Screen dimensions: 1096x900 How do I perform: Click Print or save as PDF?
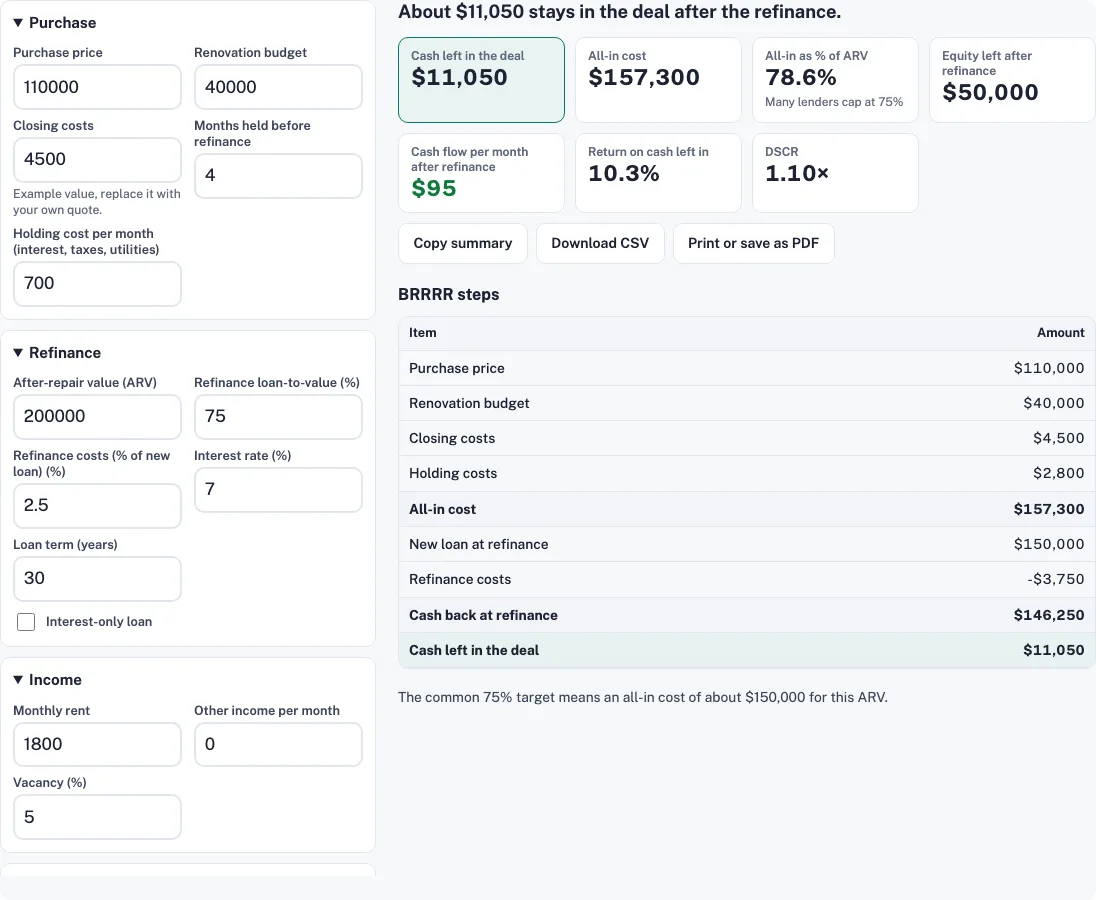pos(754,243)
